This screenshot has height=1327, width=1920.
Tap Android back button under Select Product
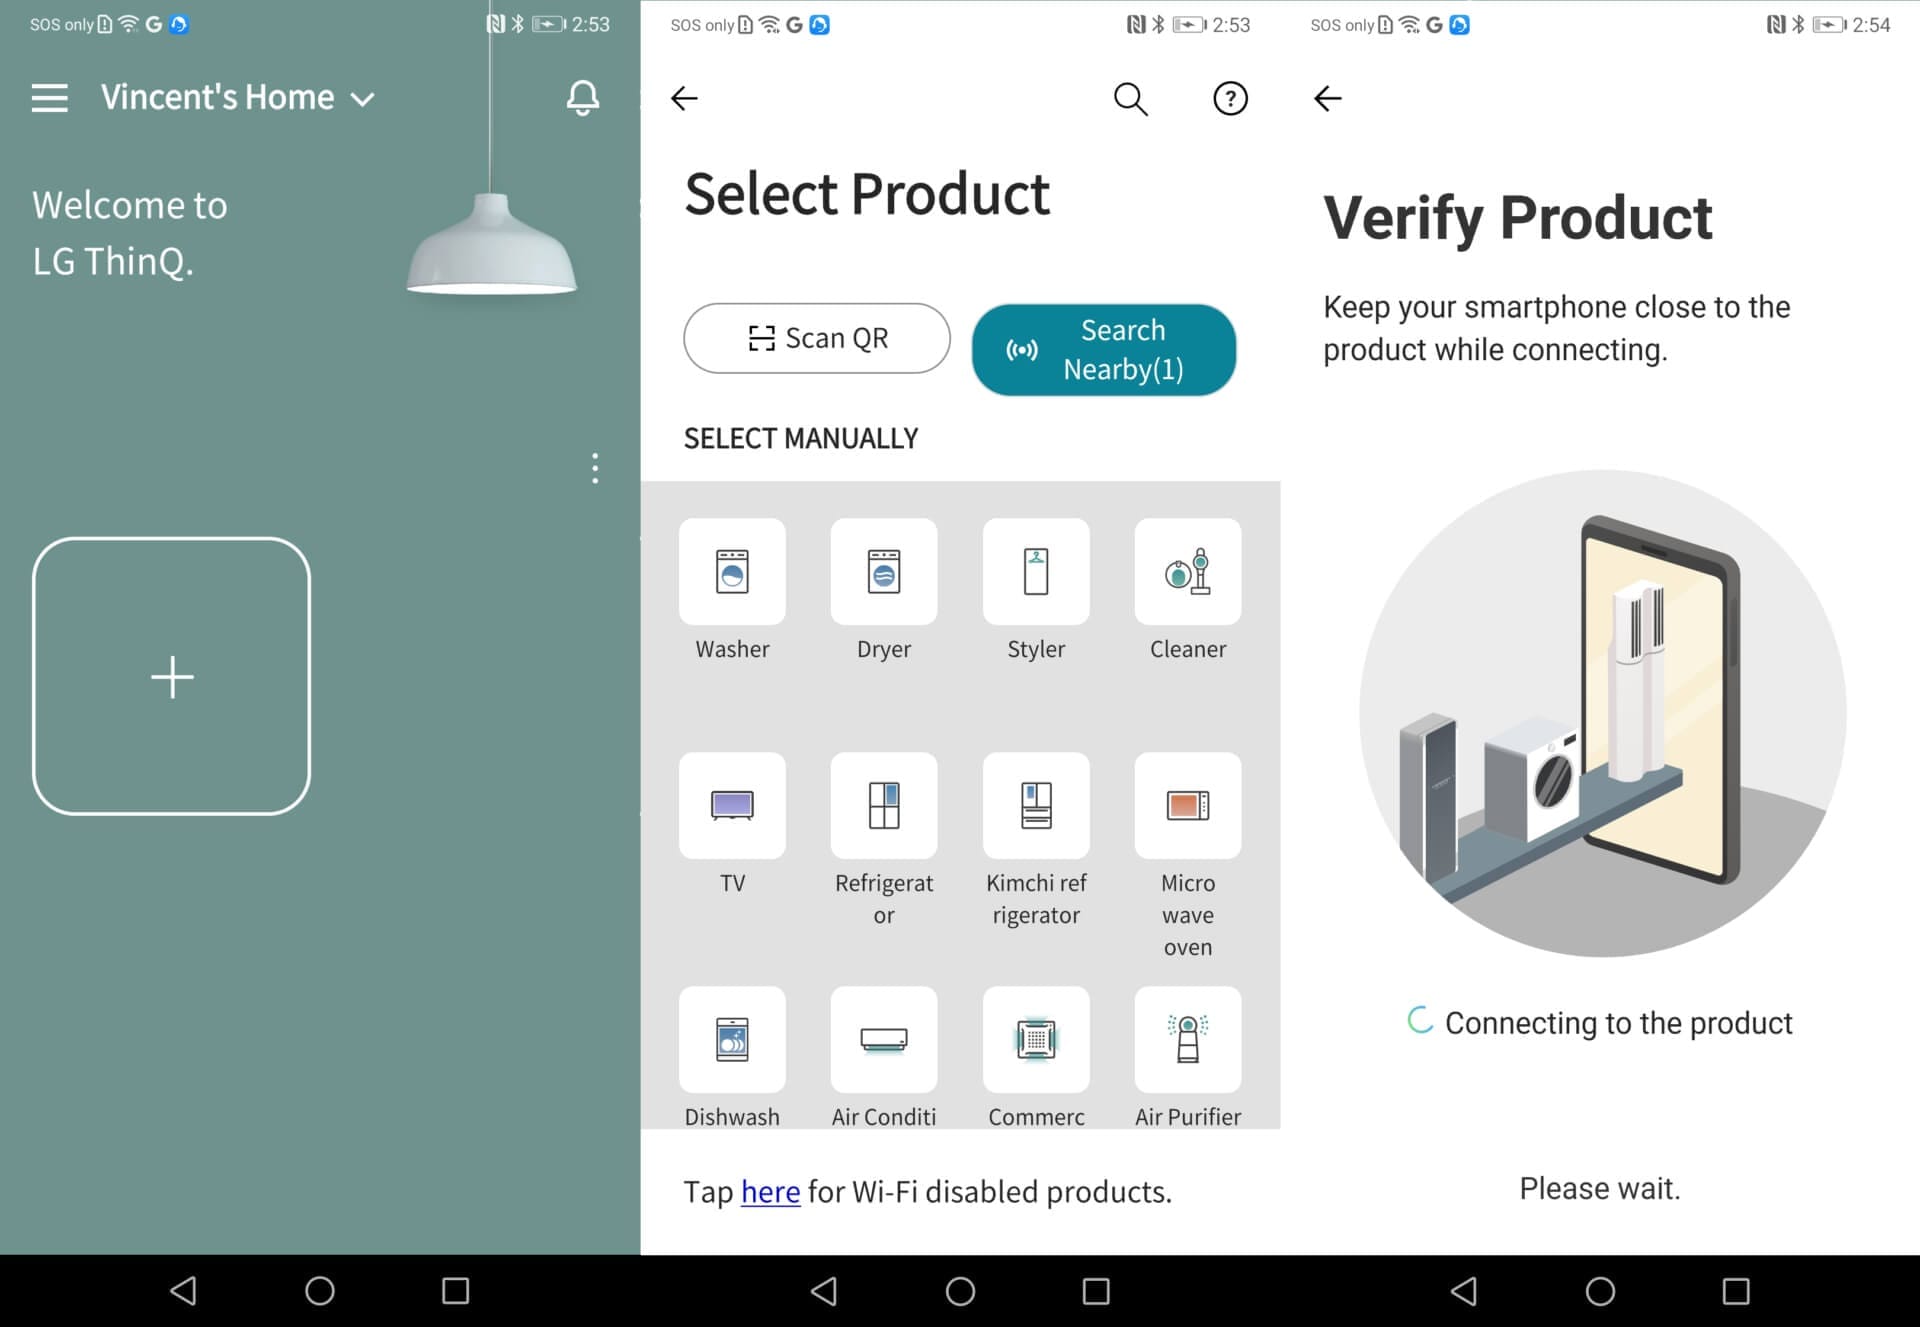pos(824,1291)
